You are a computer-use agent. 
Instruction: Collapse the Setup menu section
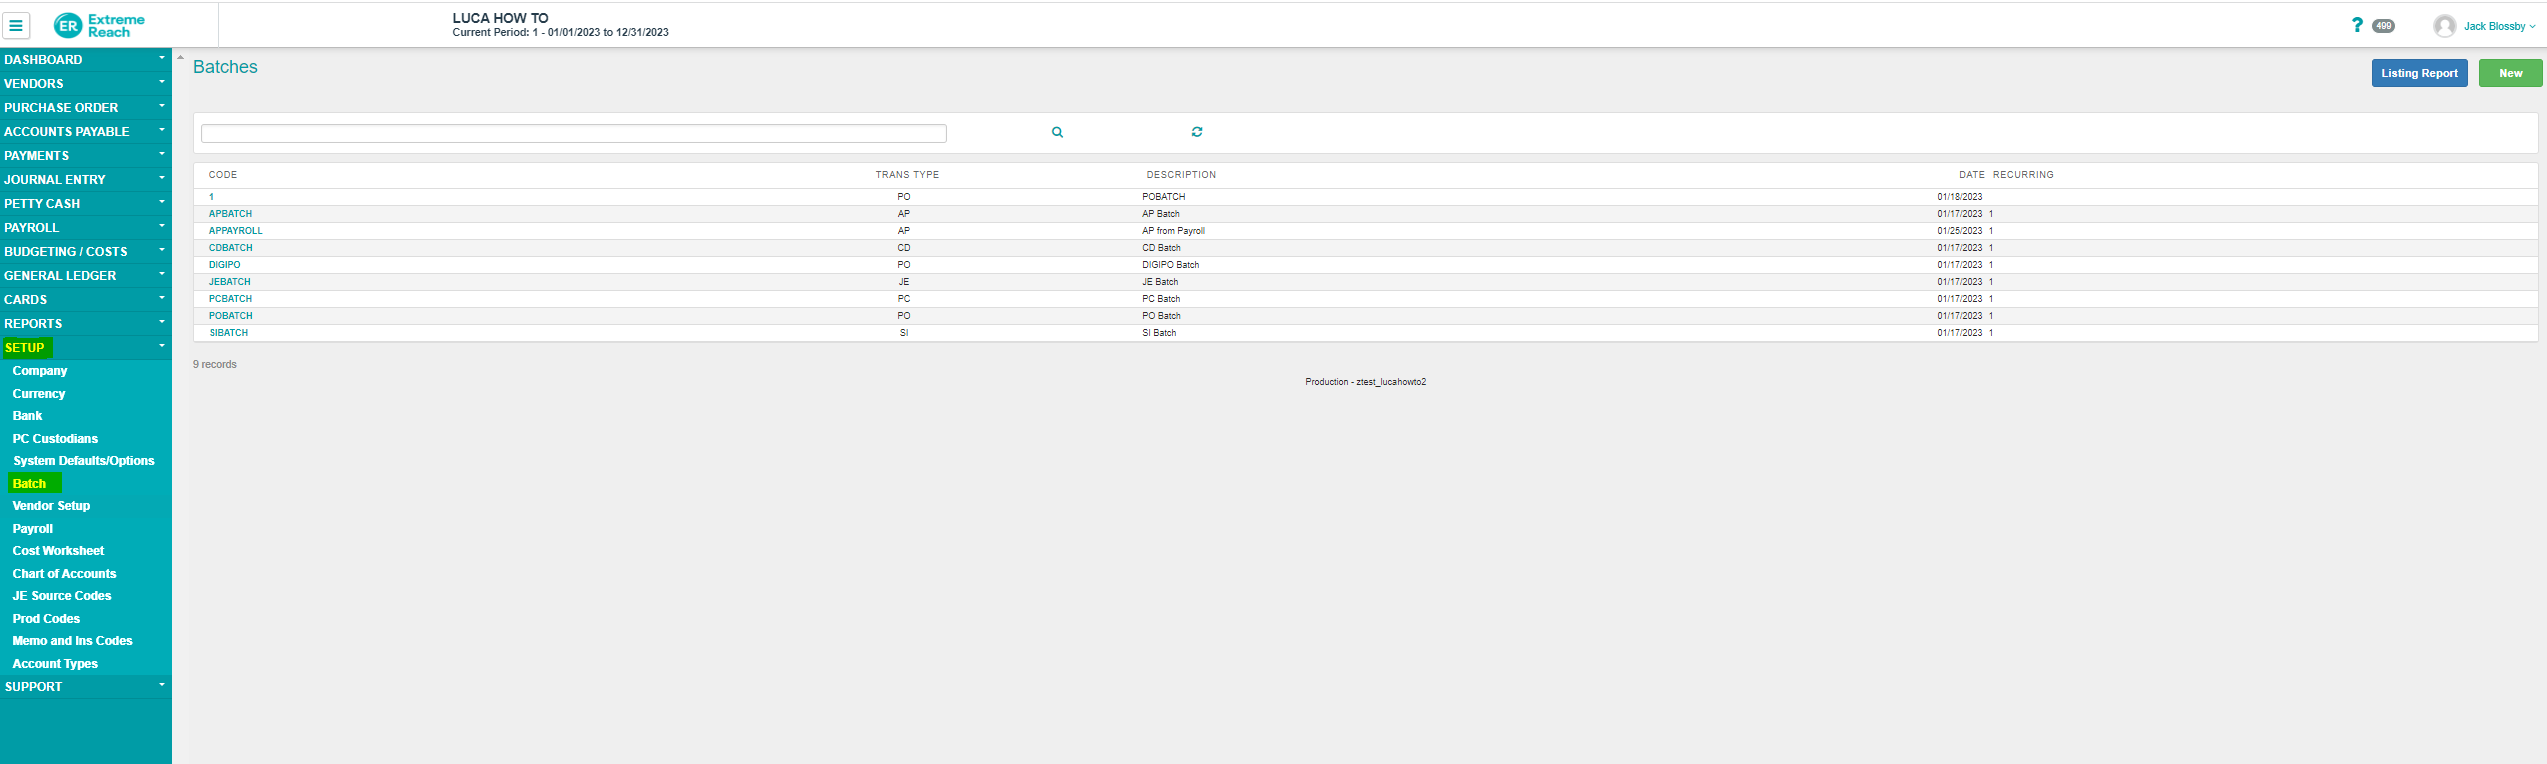85,347
